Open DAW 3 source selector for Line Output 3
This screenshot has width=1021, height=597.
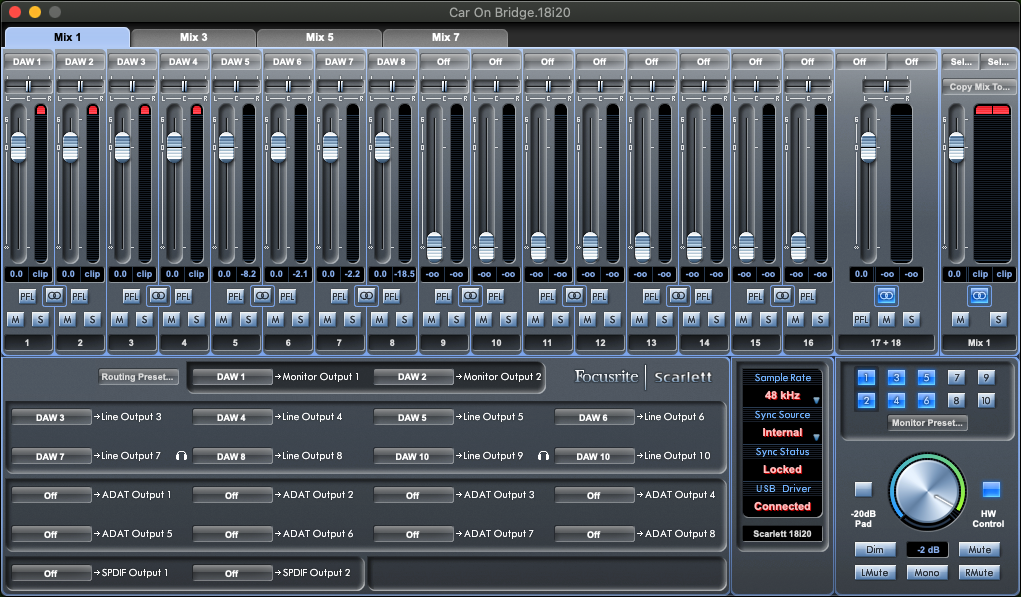point(50,417)
